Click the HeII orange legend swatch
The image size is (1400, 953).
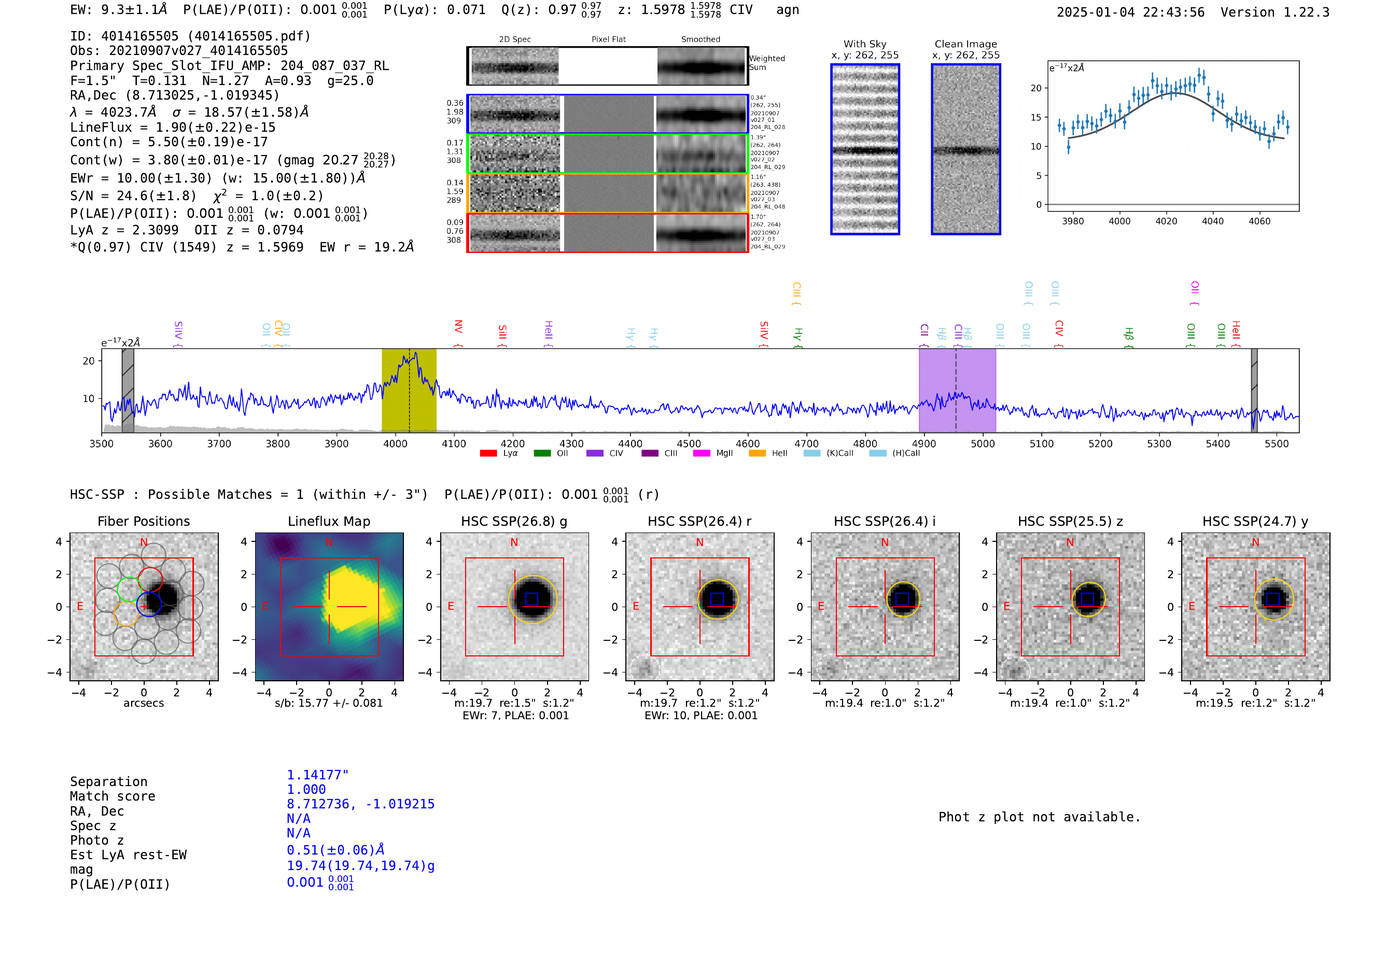757,453
